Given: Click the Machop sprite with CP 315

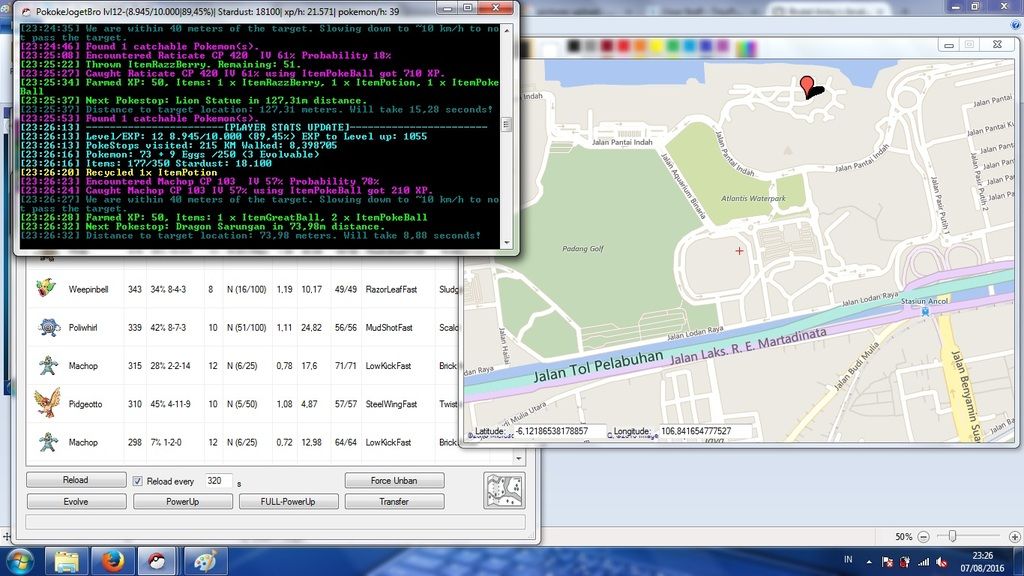Looking at the screenshot, I should (48, 365).
